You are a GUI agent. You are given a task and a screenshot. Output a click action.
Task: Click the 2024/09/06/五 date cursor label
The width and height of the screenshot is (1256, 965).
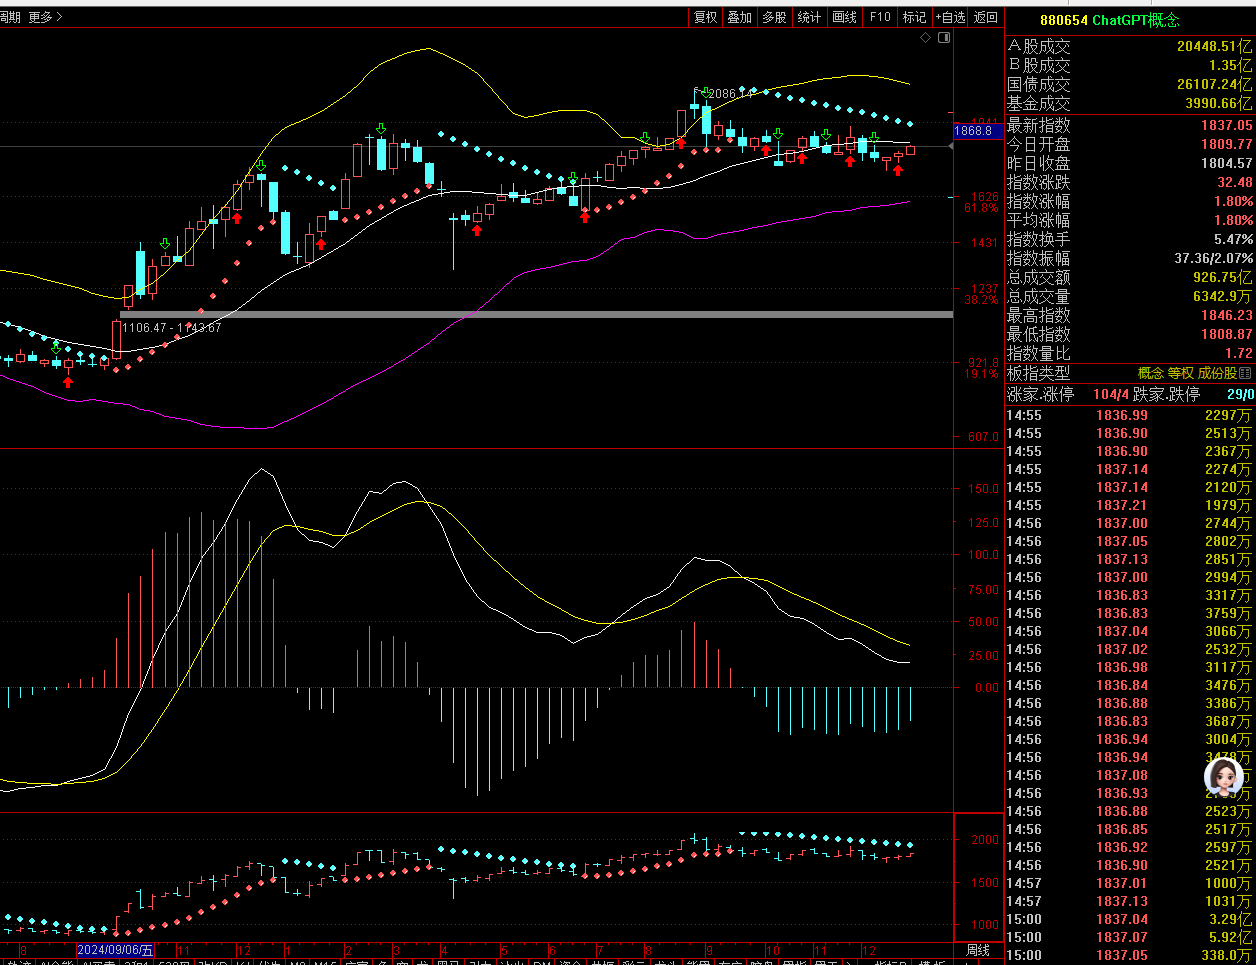(116, 950)
